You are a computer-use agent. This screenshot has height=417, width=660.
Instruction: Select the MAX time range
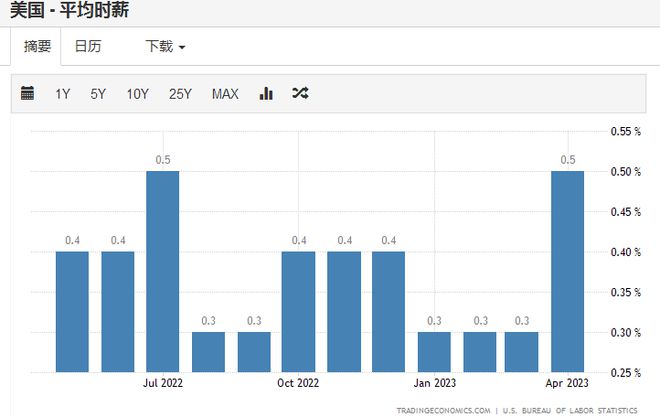pyautogui.click(x=225, y=93)
